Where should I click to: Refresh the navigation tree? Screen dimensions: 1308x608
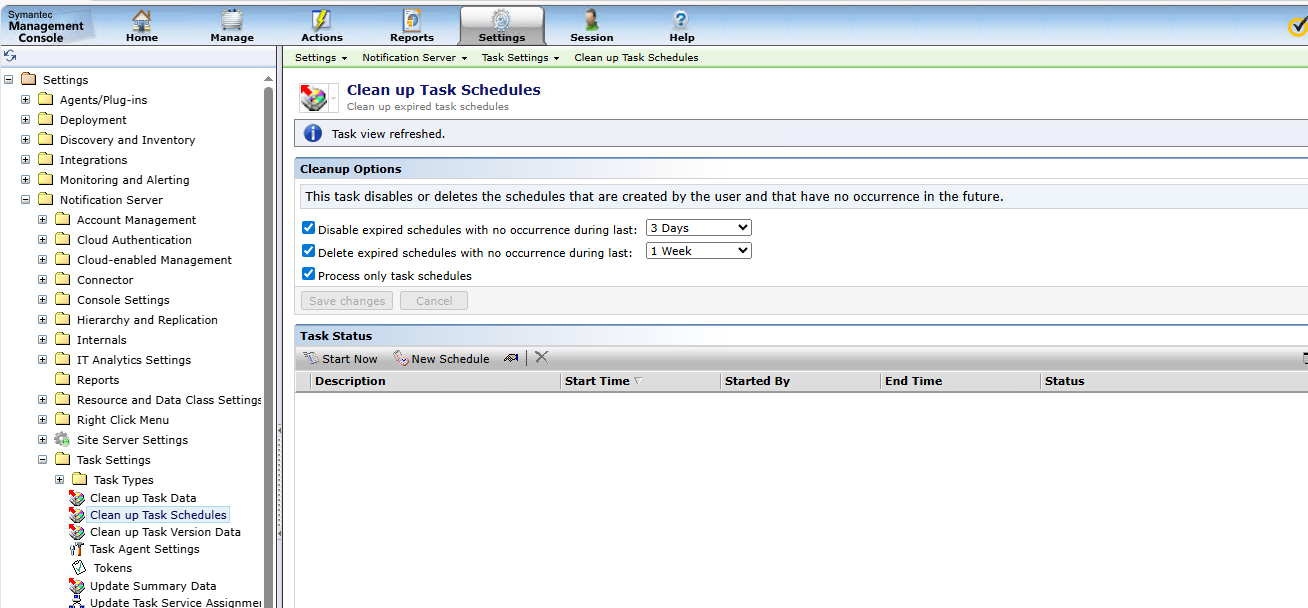tap(10, 56)
